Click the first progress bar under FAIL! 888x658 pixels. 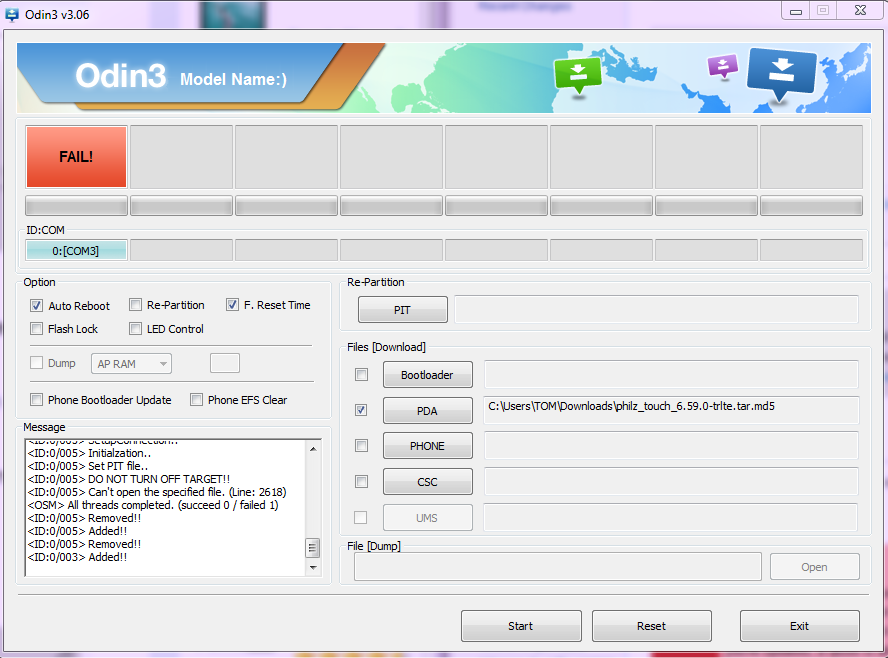point(76,206)
